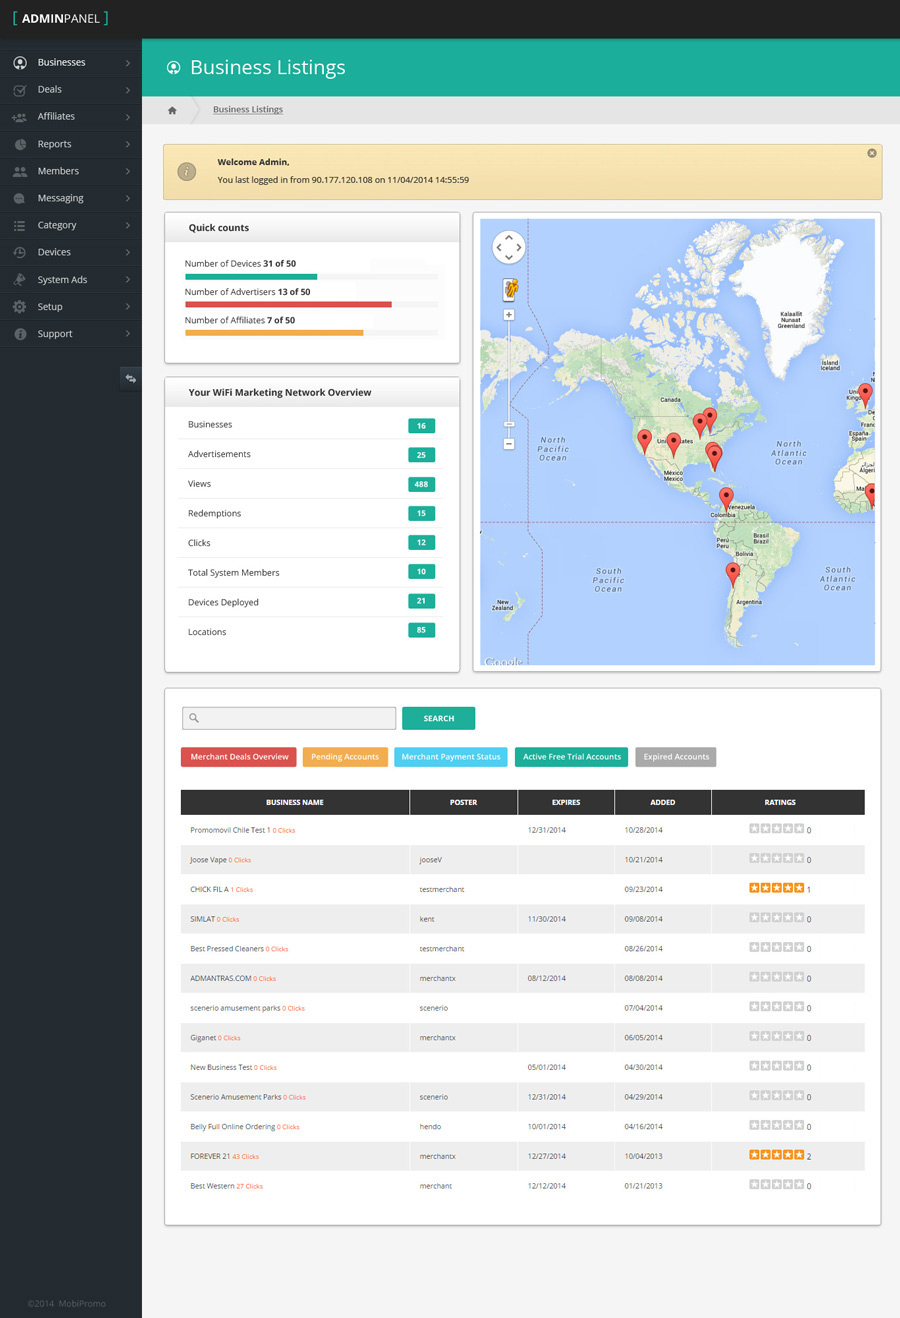Expand the System Ads menu chevron
The width and height of the screenshot is (900, 1318).
point(128,280)
